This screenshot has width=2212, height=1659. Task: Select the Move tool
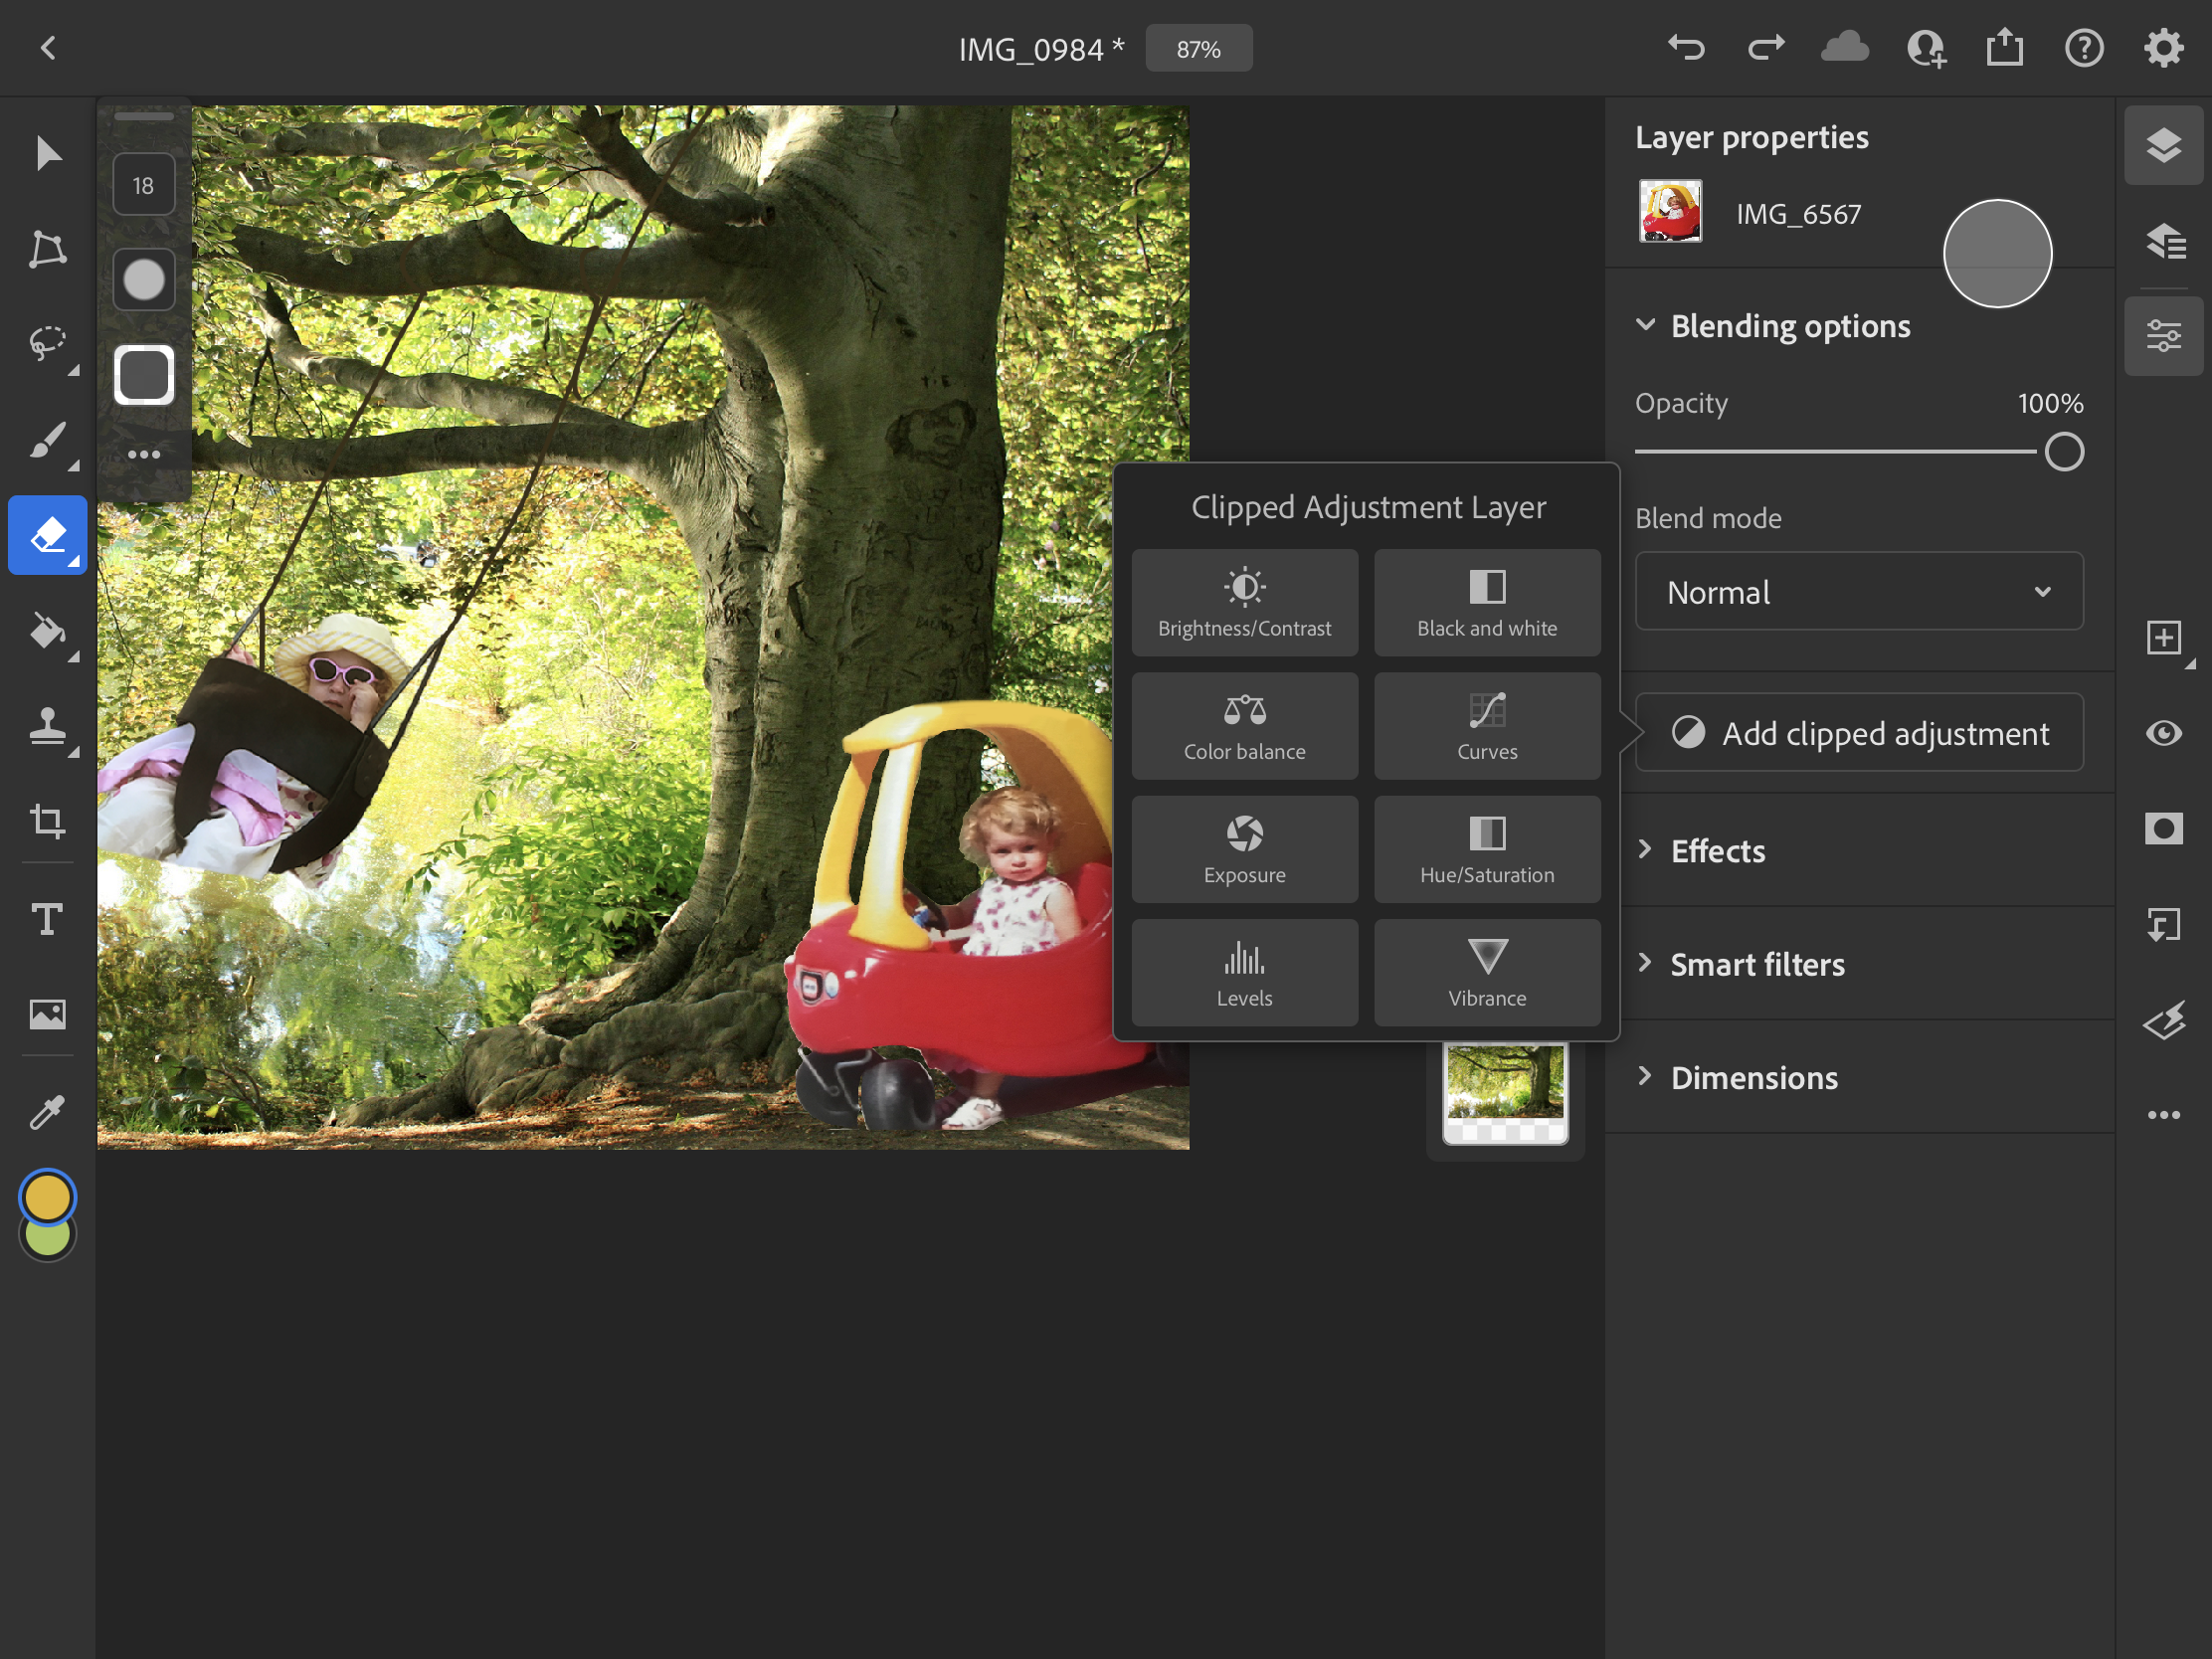click(x=47, y=154)
